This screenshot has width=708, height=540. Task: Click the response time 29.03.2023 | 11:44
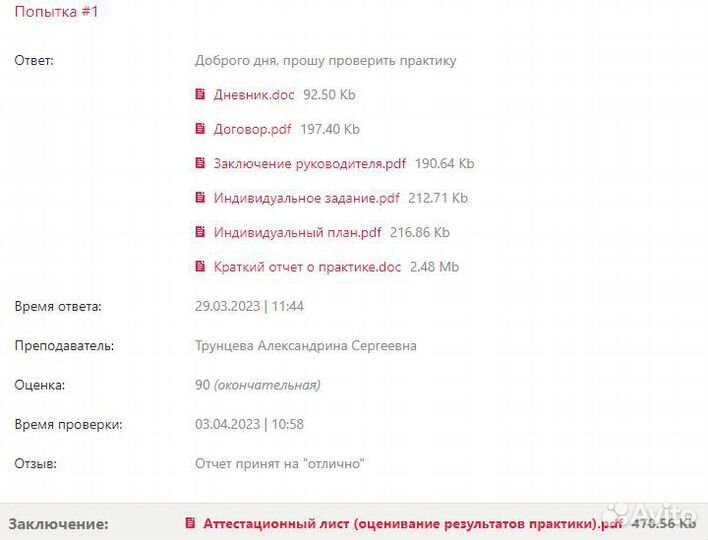click(x=249, y=306)
